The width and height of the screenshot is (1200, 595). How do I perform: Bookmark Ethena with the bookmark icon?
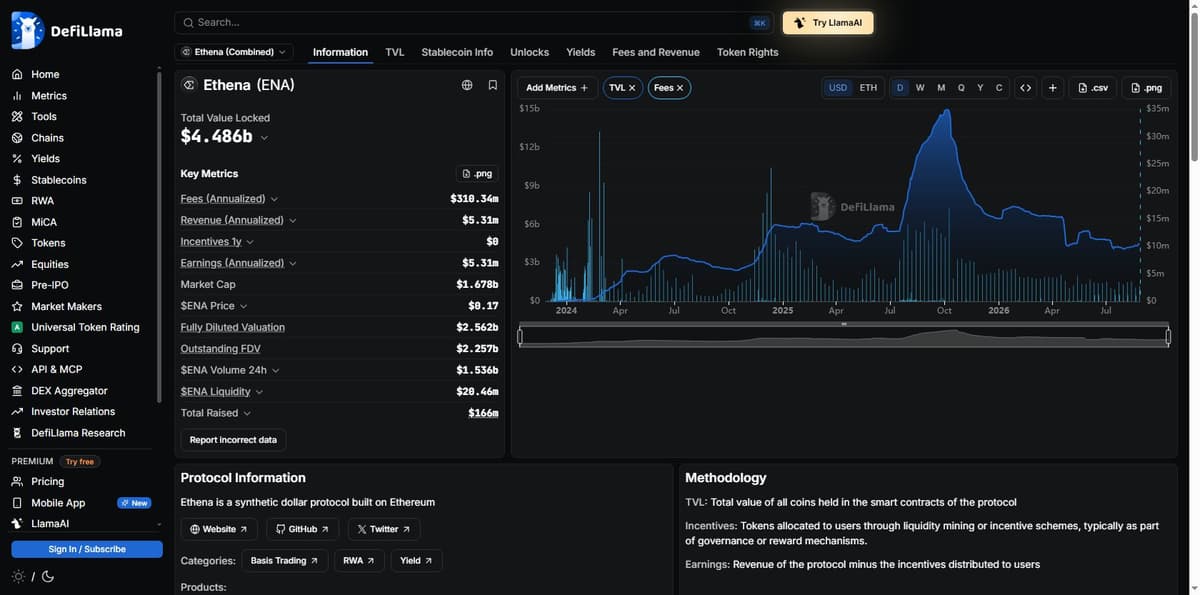[493, 85]
